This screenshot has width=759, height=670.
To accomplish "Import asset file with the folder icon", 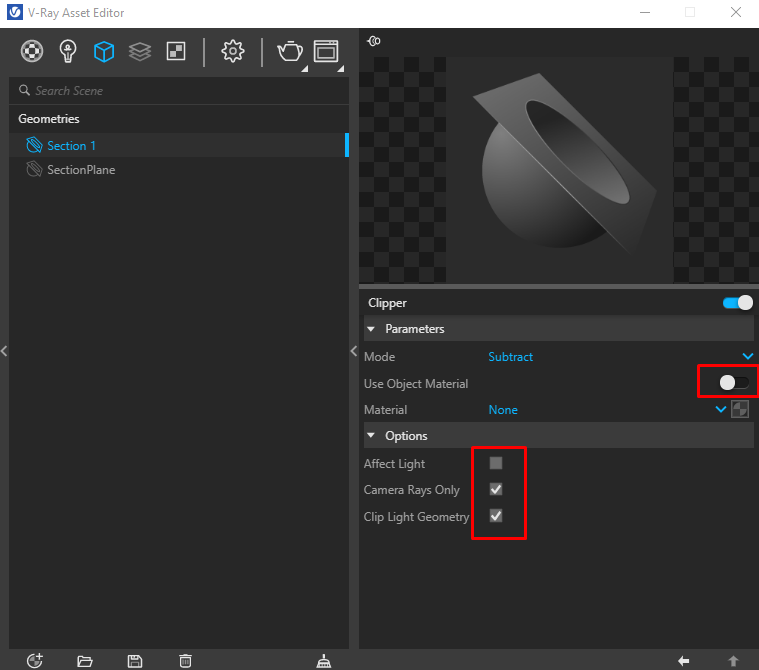I will tap(85, 661).
